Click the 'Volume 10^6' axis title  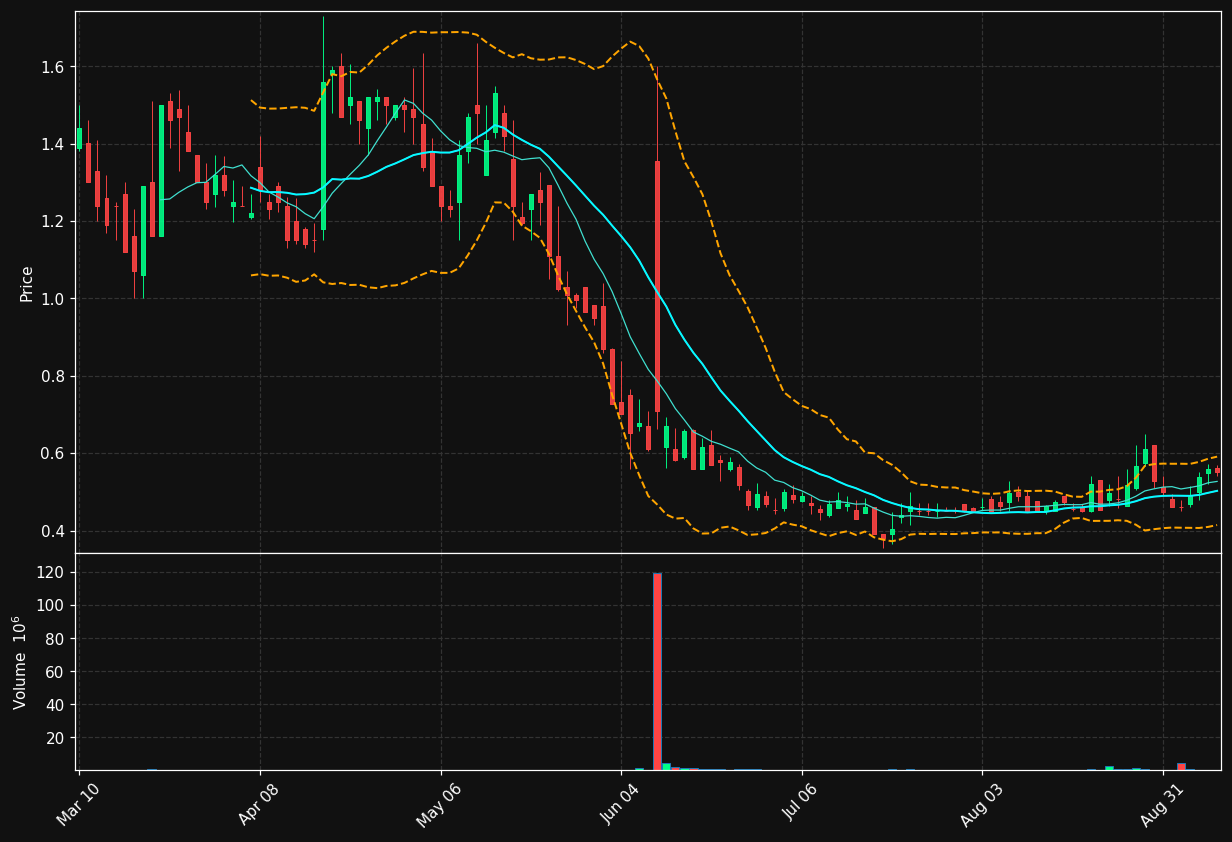click(20, 662)
